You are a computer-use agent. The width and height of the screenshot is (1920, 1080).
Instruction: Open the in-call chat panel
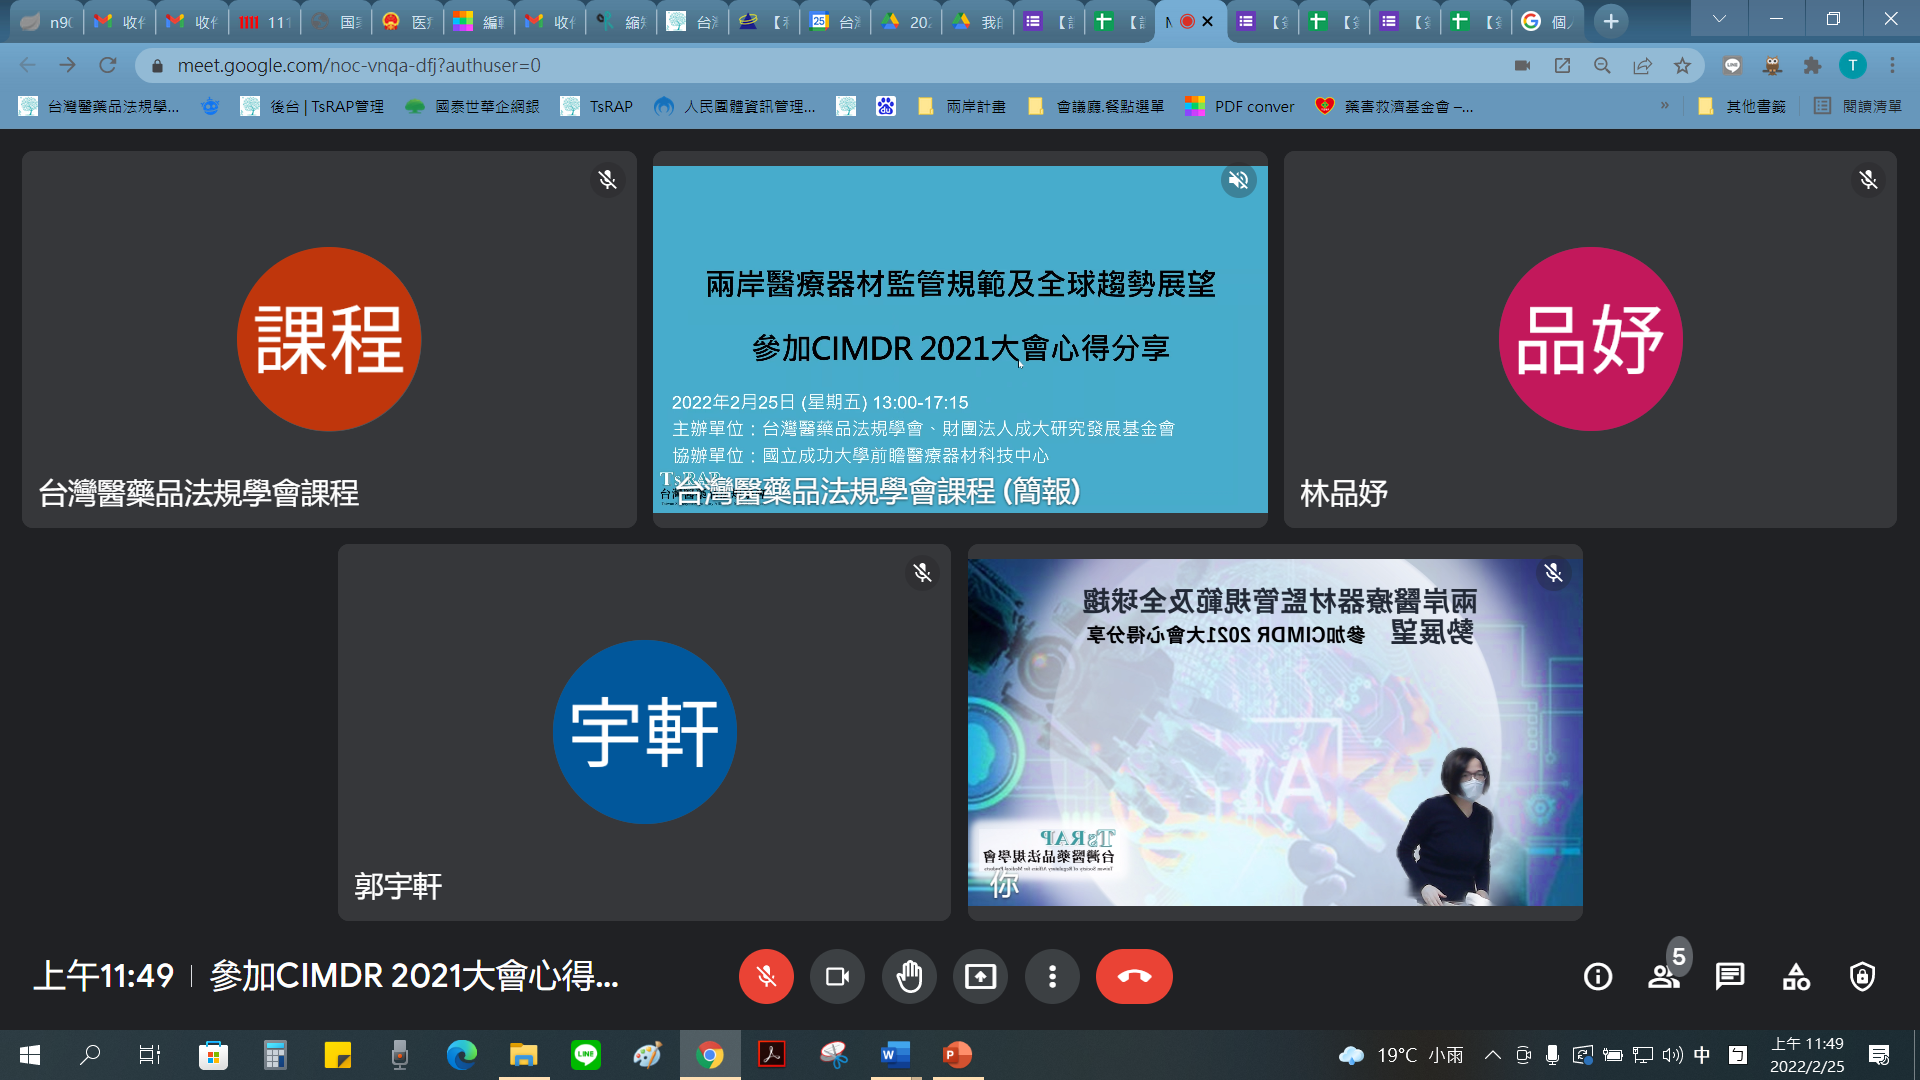tap(1730, 976)
